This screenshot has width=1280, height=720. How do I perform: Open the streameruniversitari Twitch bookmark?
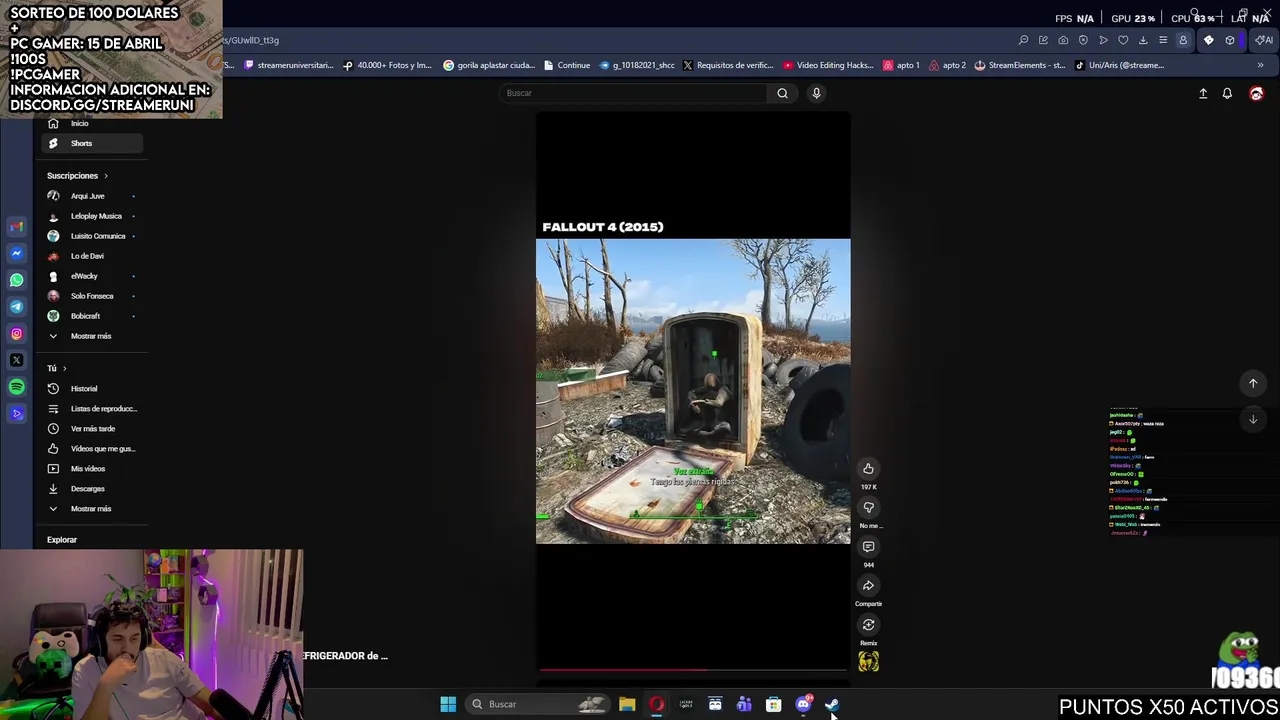pos(288,65)
